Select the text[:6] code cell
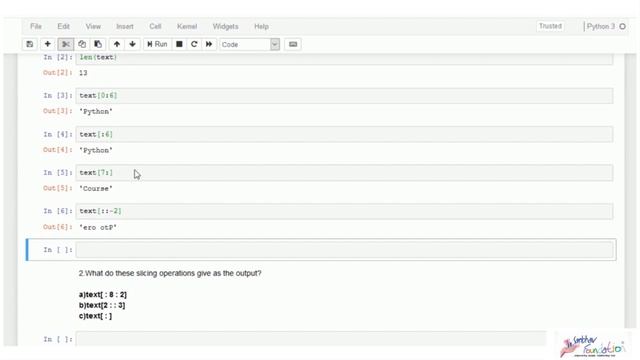This screenshot has height=360, width=640. [344, 134]
